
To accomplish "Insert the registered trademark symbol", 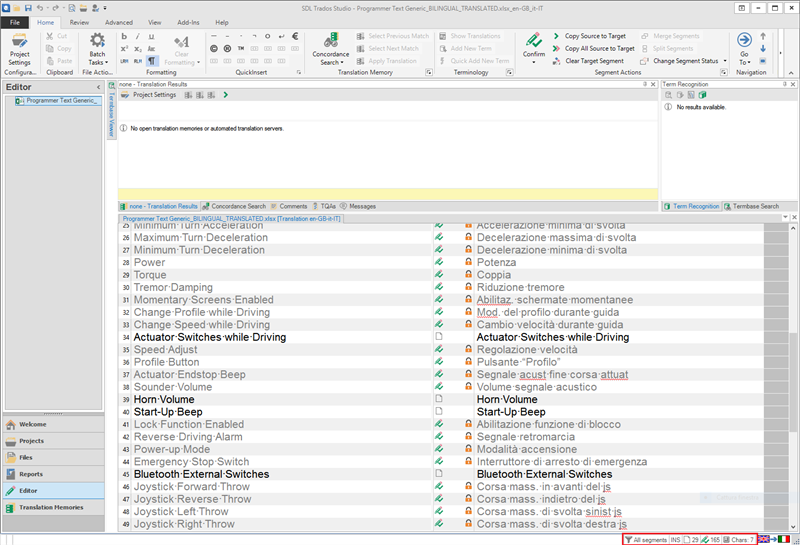I will coord(227,48).
